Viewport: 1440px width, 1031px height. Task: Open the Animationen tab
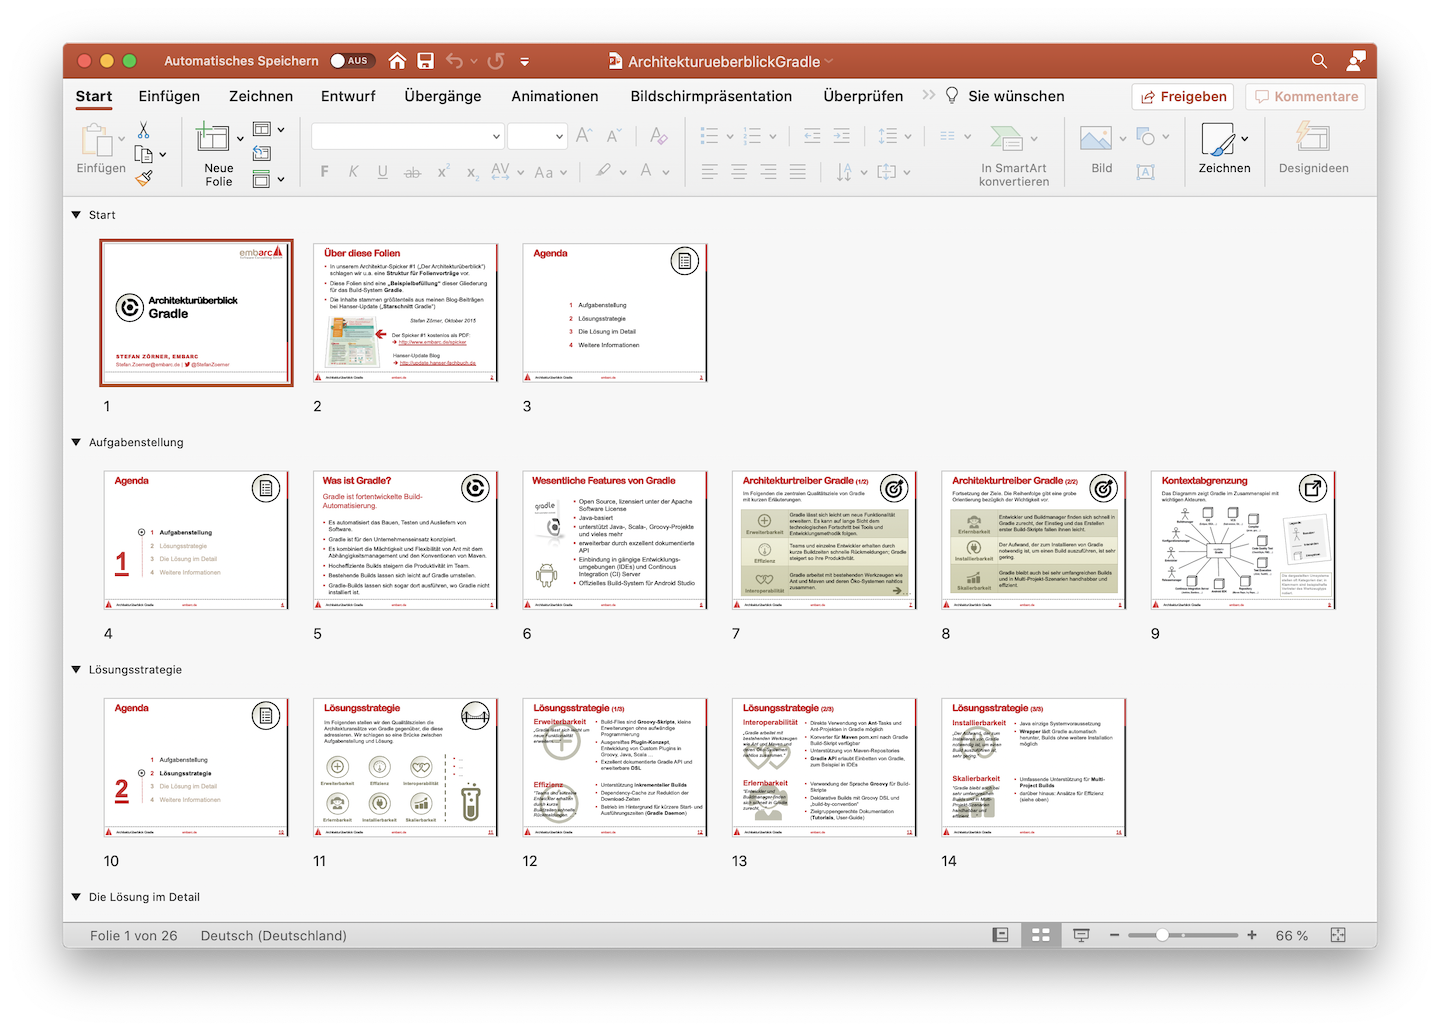pos(555,96)
